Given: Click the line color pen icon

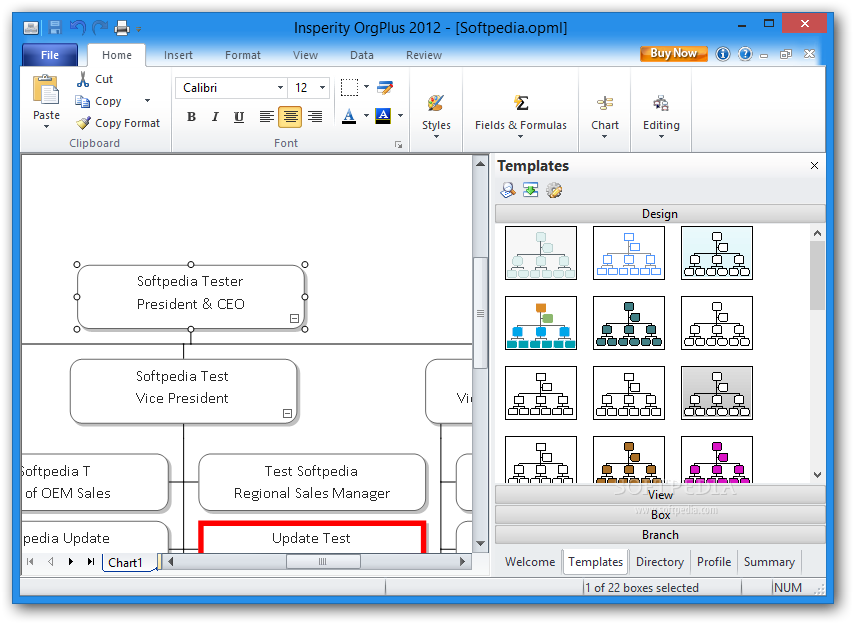Looking at the screenshot, I should pos(385,87).
